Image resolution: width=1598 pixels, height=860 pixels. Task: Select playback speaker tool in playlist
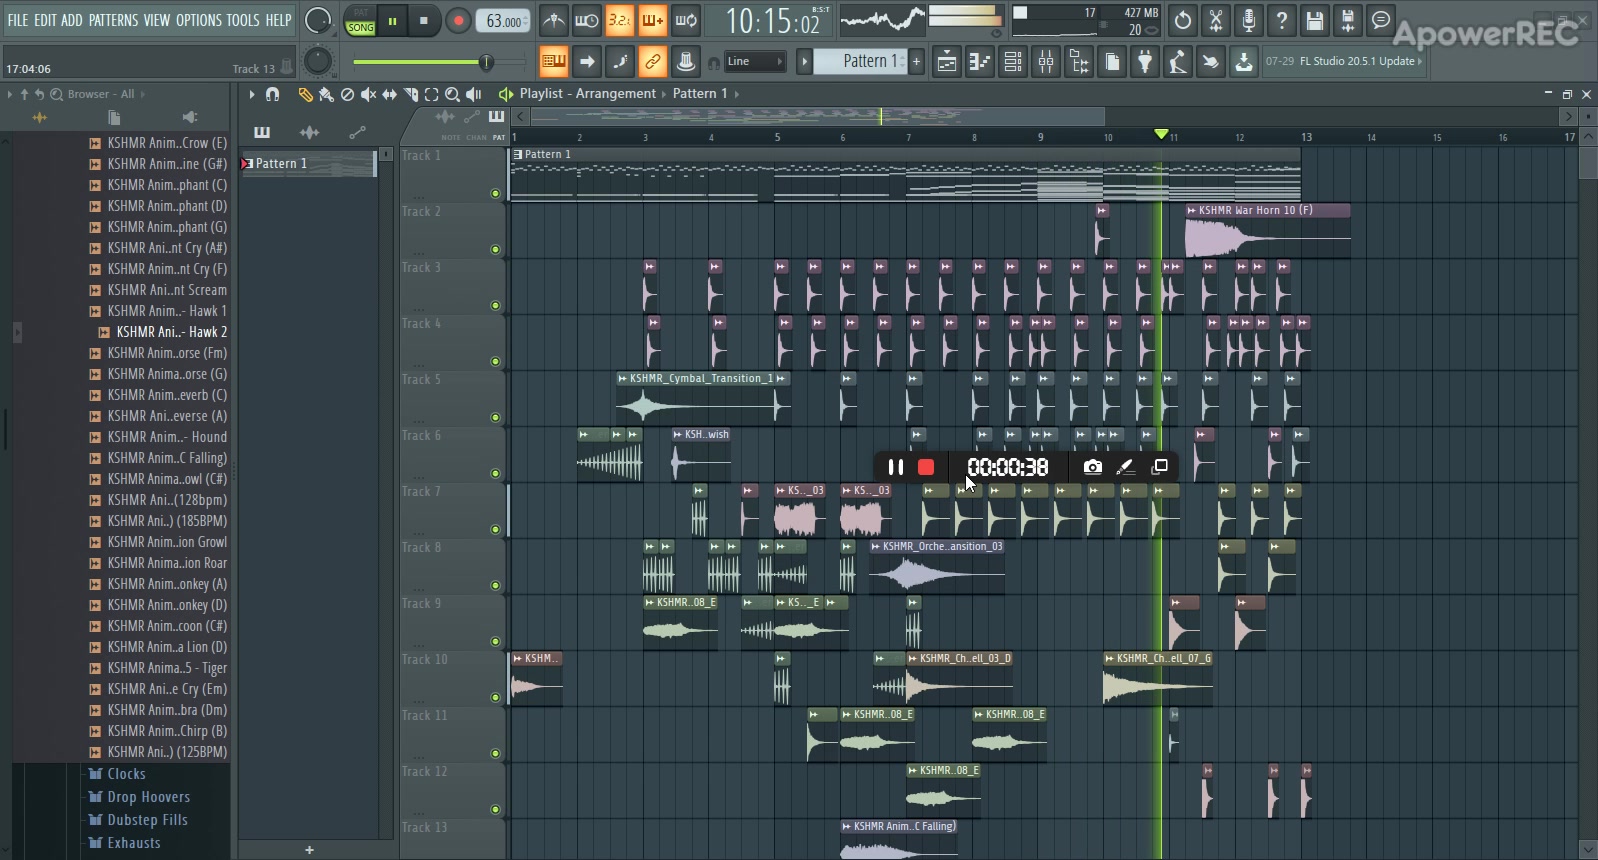(473, 94)
